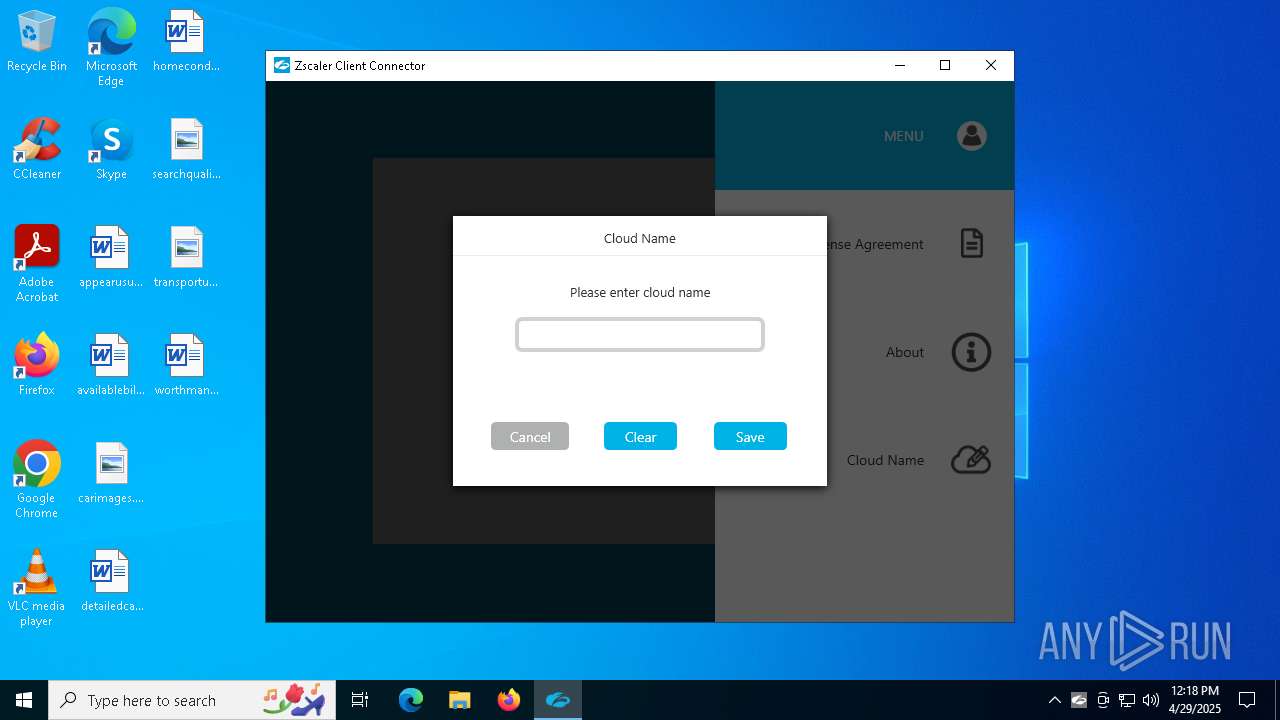The image size is (1280, 720).
Task: Click the MENU label in Zscaler header
Action: tap(904, 136)
